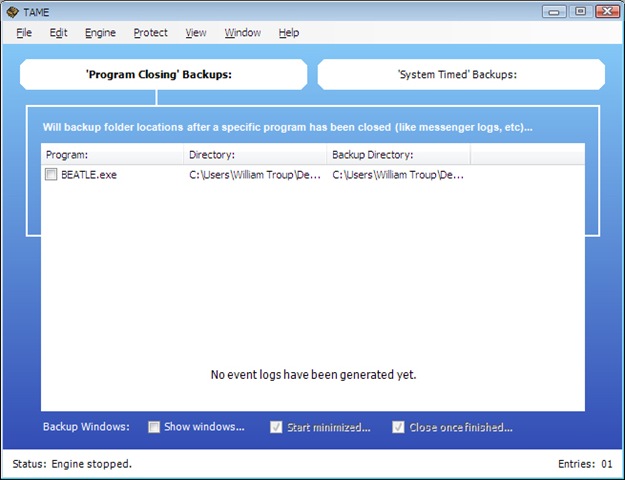
Task: Click the 'No event logs have been generated yet' message
Action: click(x=313, y=375)
